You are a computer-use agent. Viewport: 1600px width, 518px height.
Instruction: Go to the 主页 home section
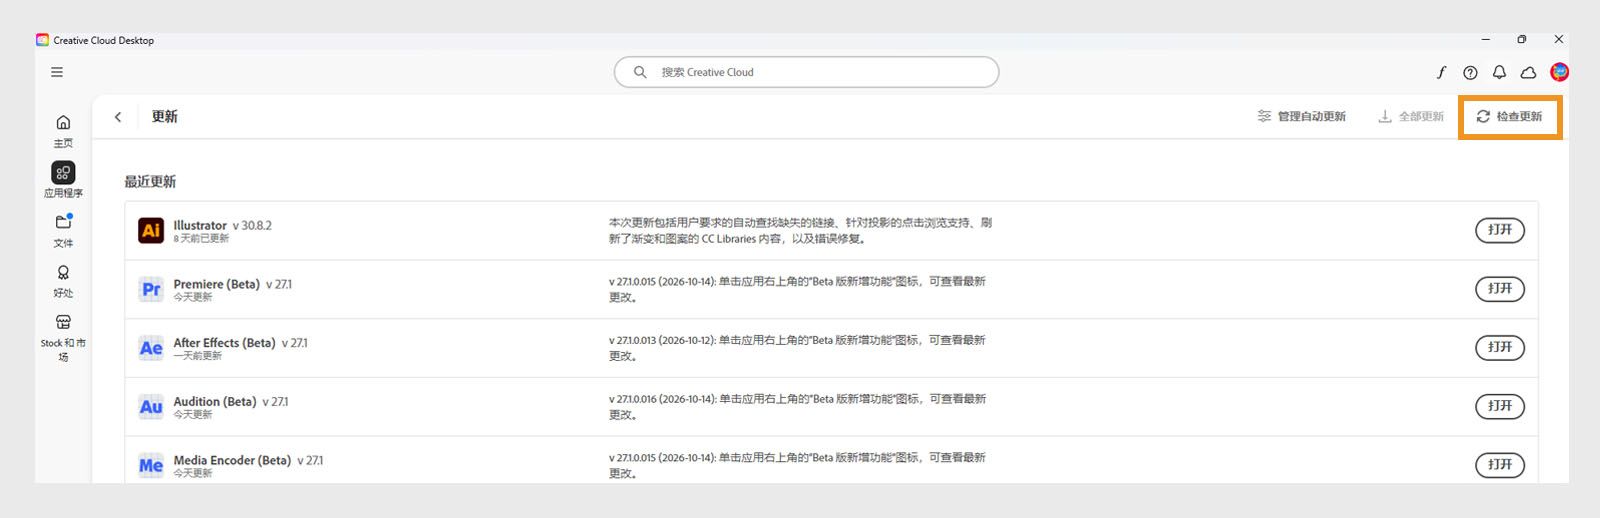(x=63, y=130)
